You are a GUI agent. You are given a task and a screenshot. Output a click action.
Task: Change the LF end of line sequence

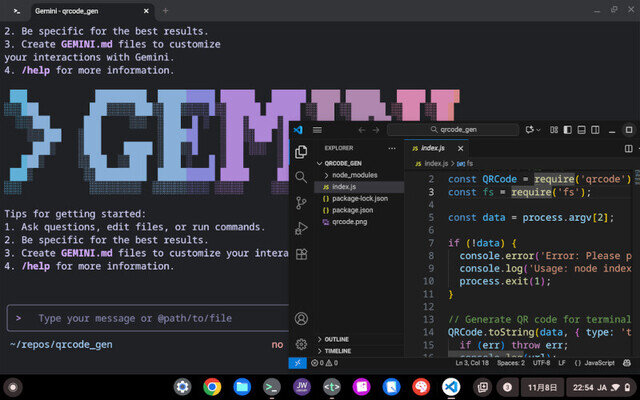point(562,363)
